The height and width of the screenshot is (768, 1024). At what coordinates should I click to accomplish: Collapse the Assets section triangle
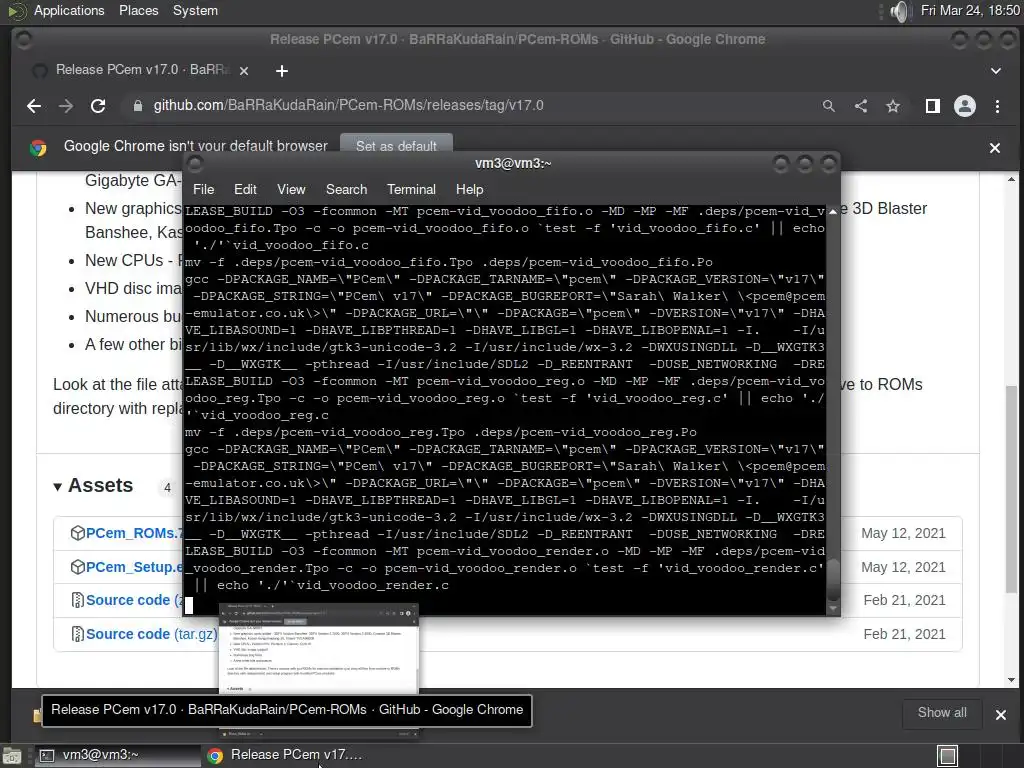[x=57, y=487]
